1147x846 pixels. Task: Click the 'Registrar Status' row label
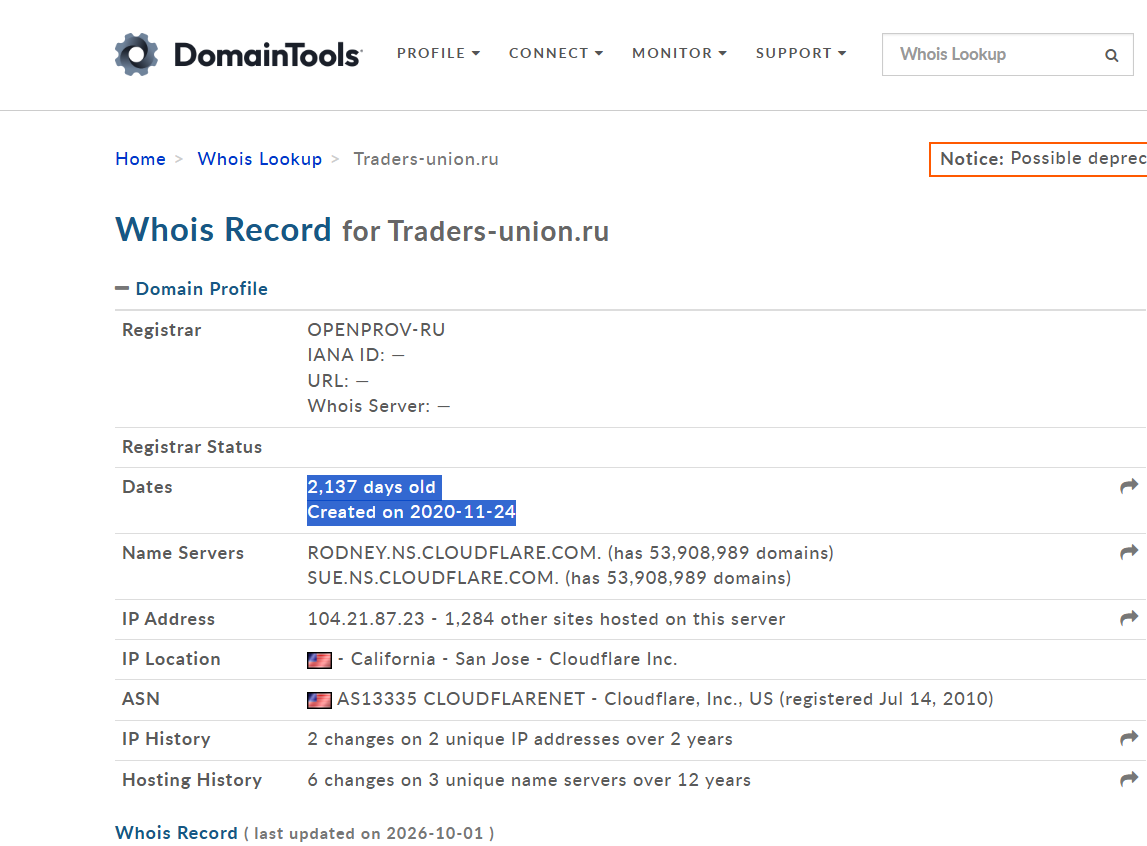192,447
